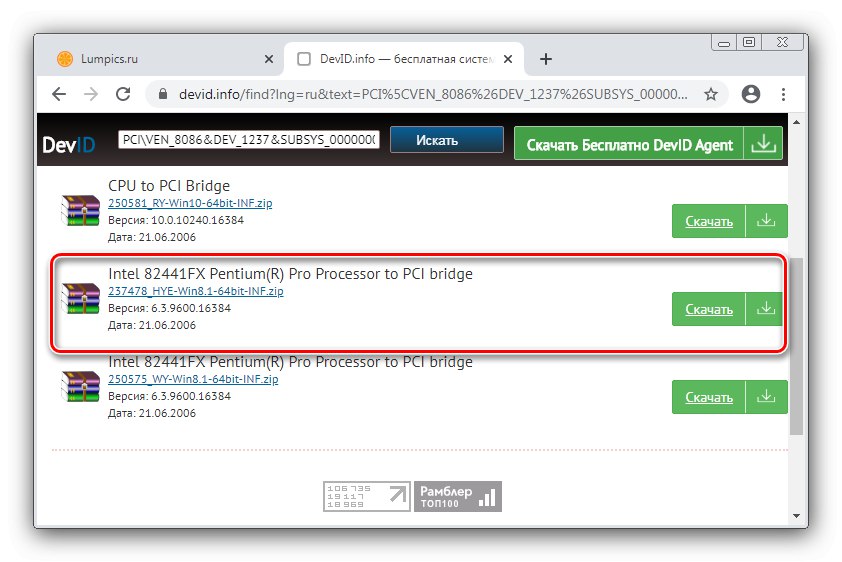Close the Lumpics.ru tab

(269, 59)
